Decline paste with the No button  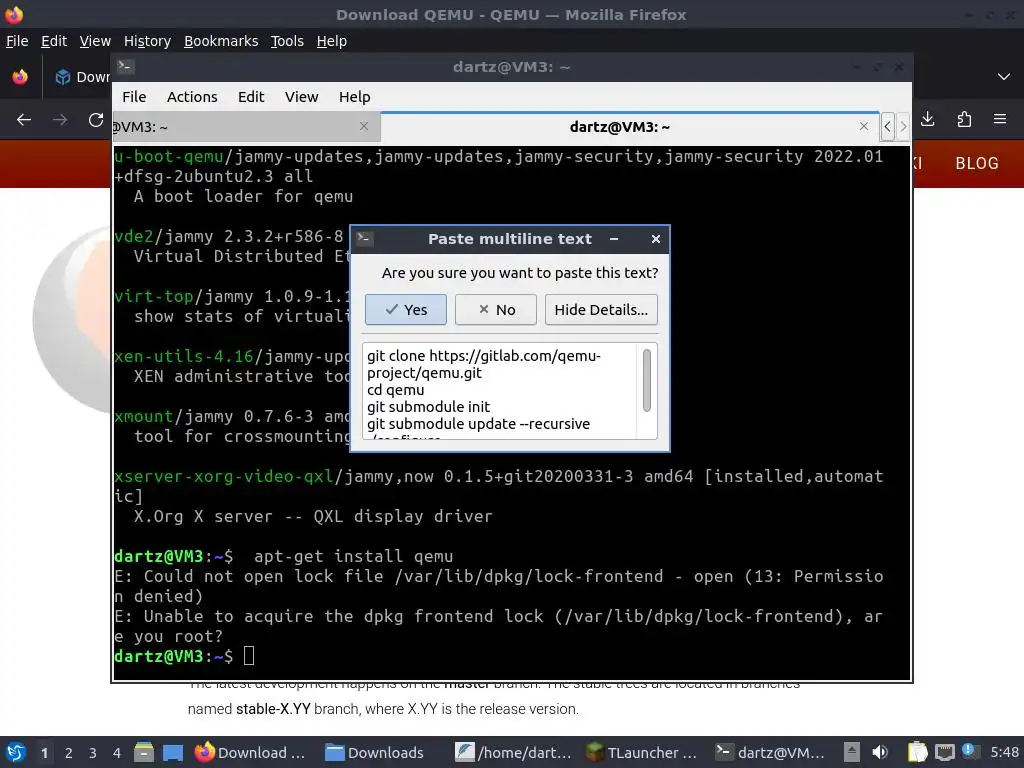tap(496, 310)
